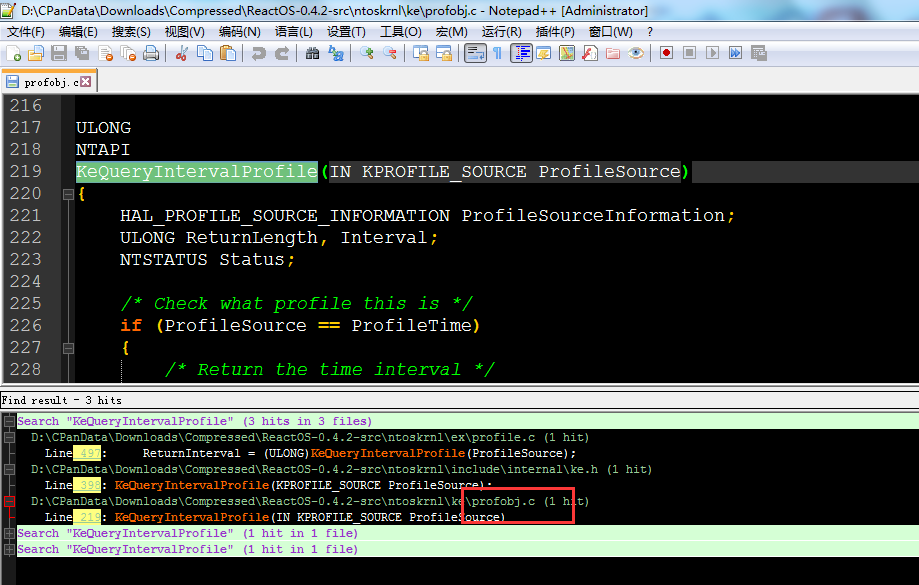Toggle Show All Characters pilcrow button
This screenshot has width=919, height=585.
(x=497, y=53)
